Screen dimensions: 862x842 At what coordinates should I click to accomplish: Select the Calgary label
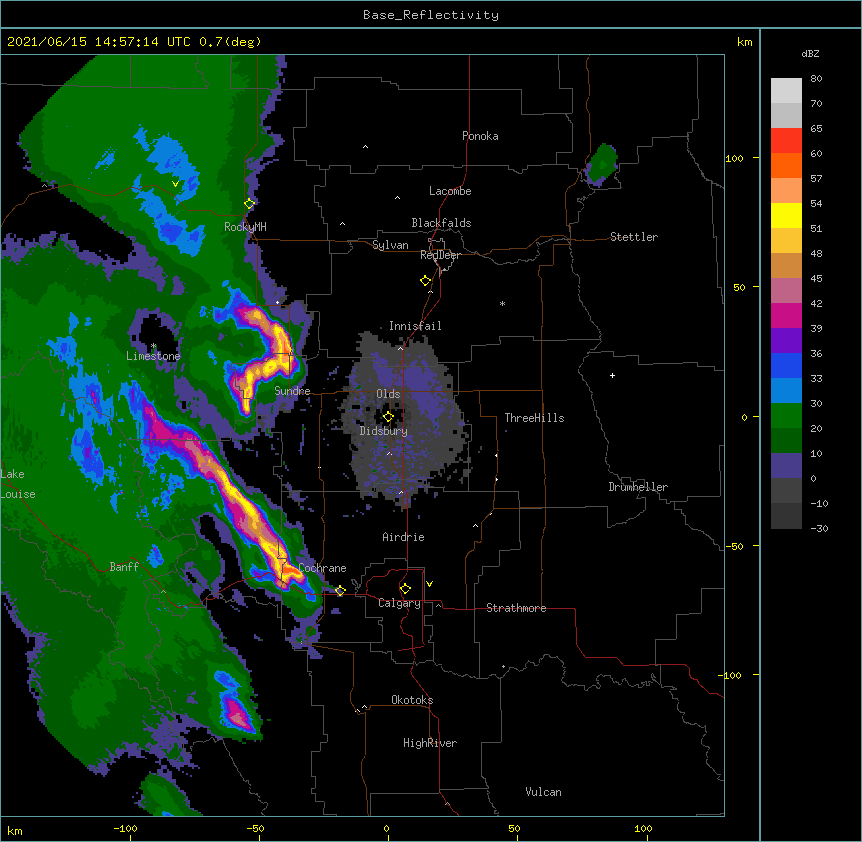point(399,603)
